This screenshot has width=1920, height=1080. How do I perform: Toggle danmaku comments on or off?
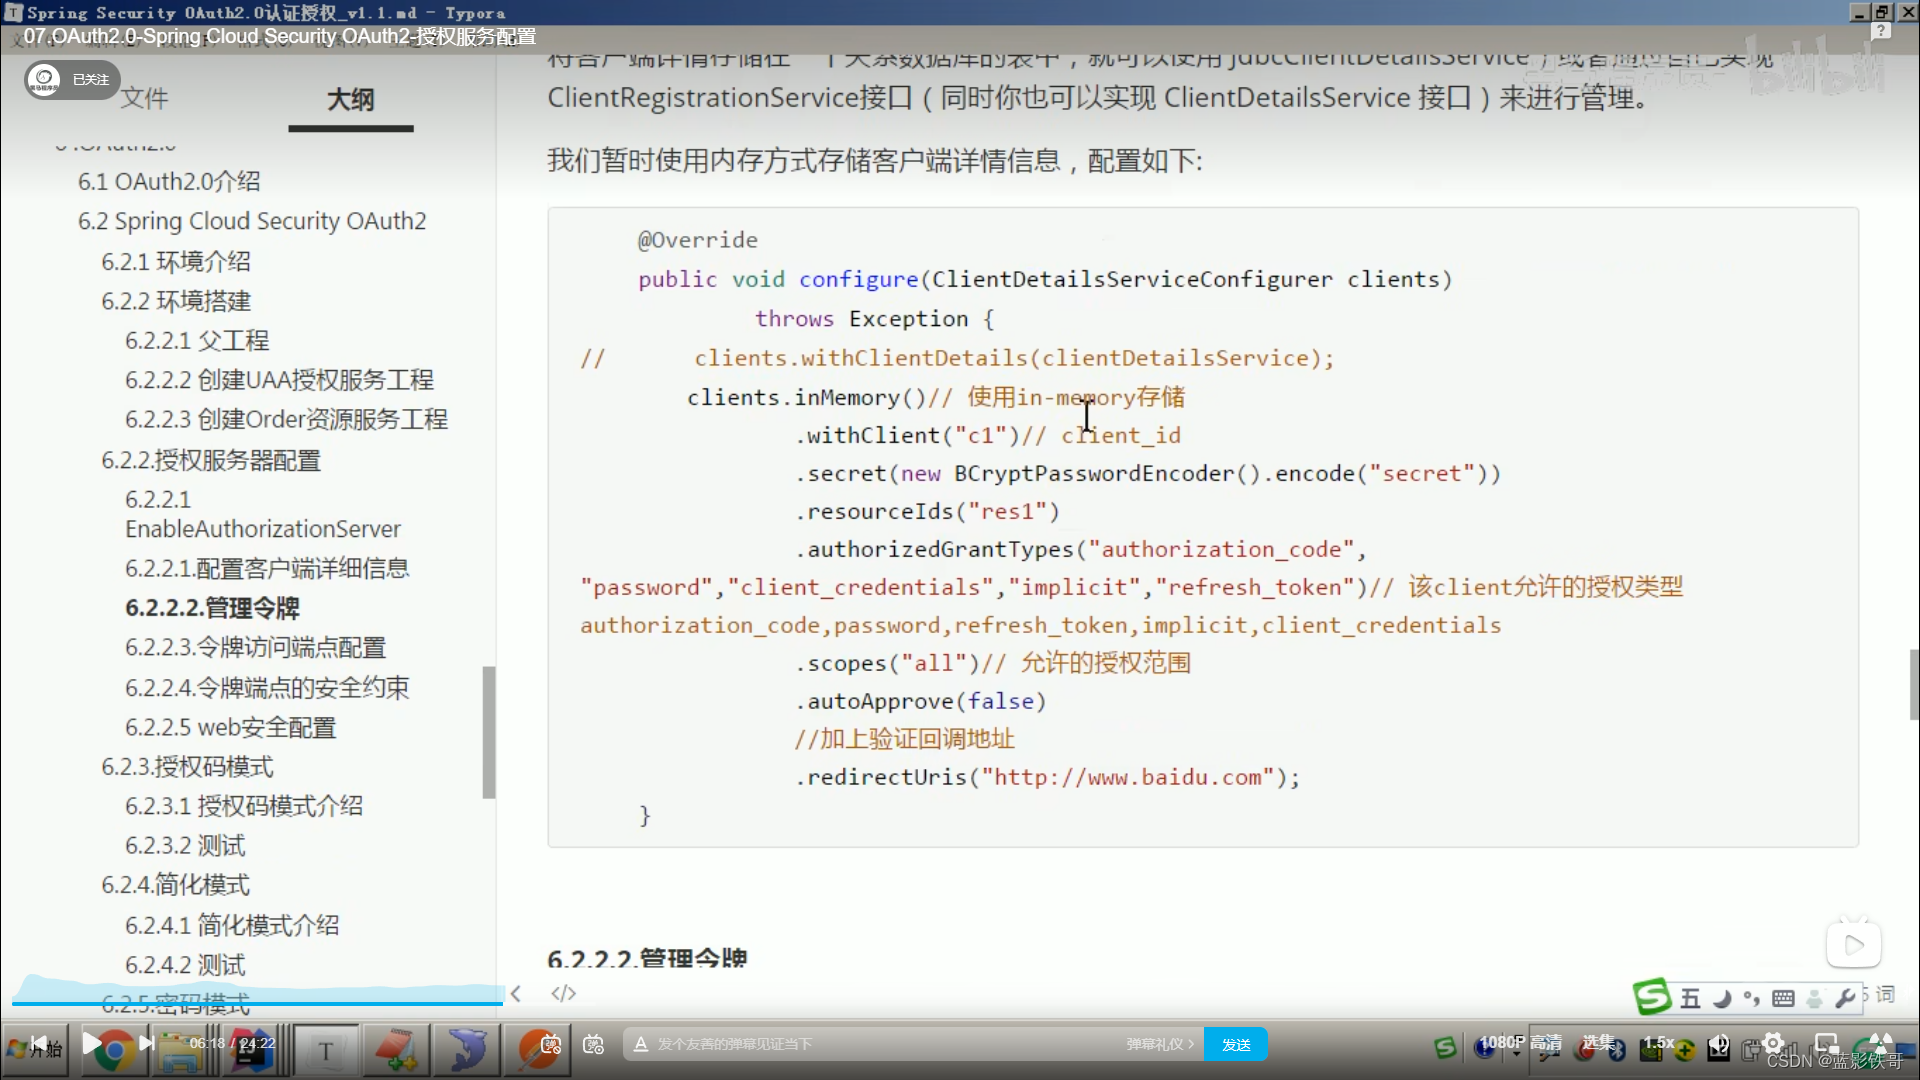pyautogui.click(x=551, y=1044)
